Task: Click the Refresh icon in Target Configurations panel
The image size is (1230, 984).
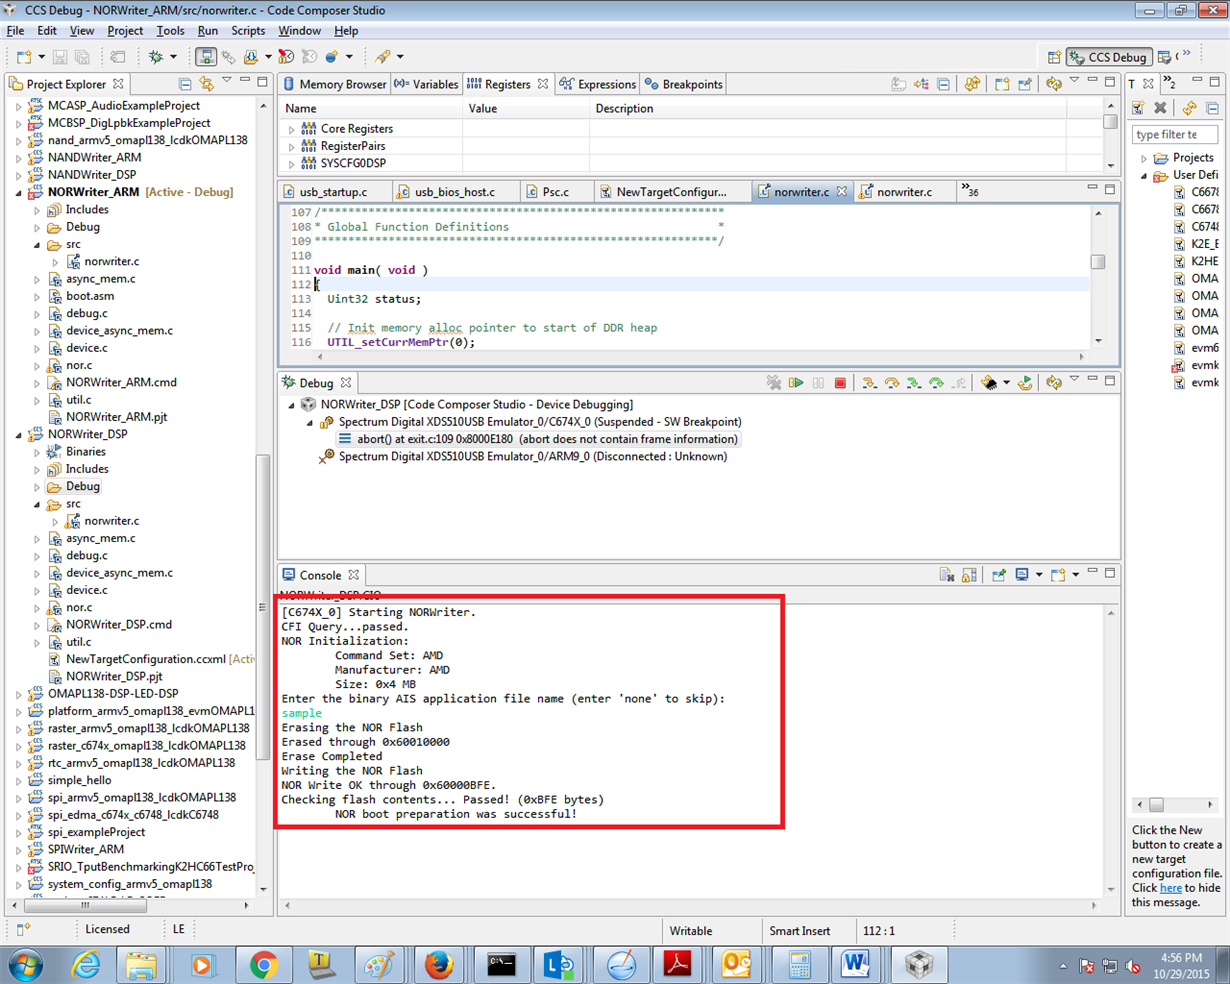Action: [1189, 108]
